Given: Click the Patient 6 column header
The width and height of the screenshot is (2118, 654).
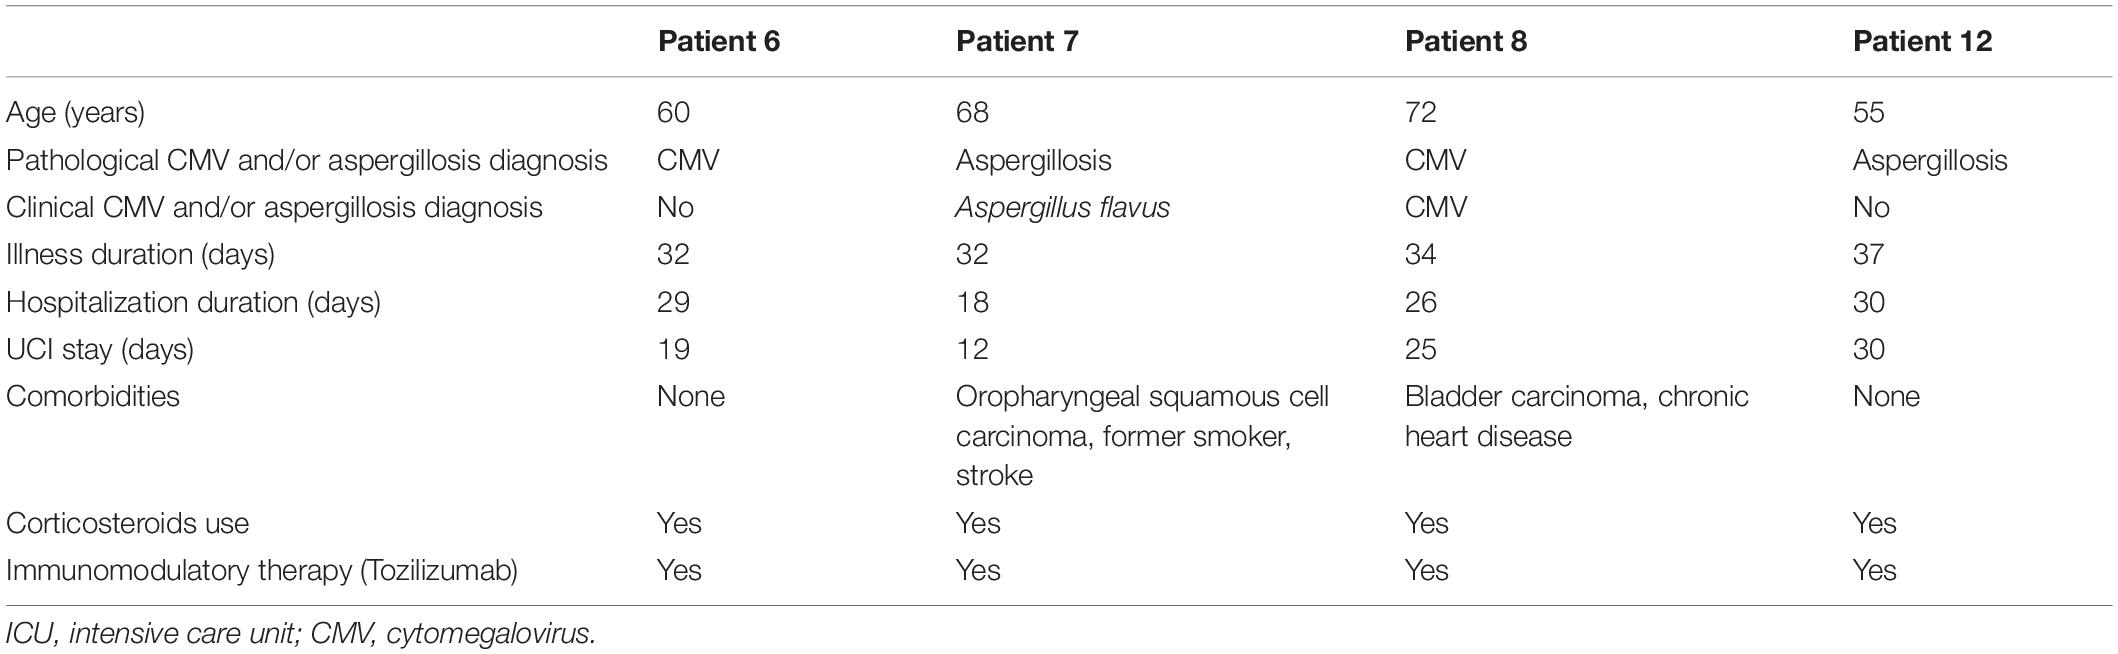Looking at the screenshot, I should coord(717,41).
